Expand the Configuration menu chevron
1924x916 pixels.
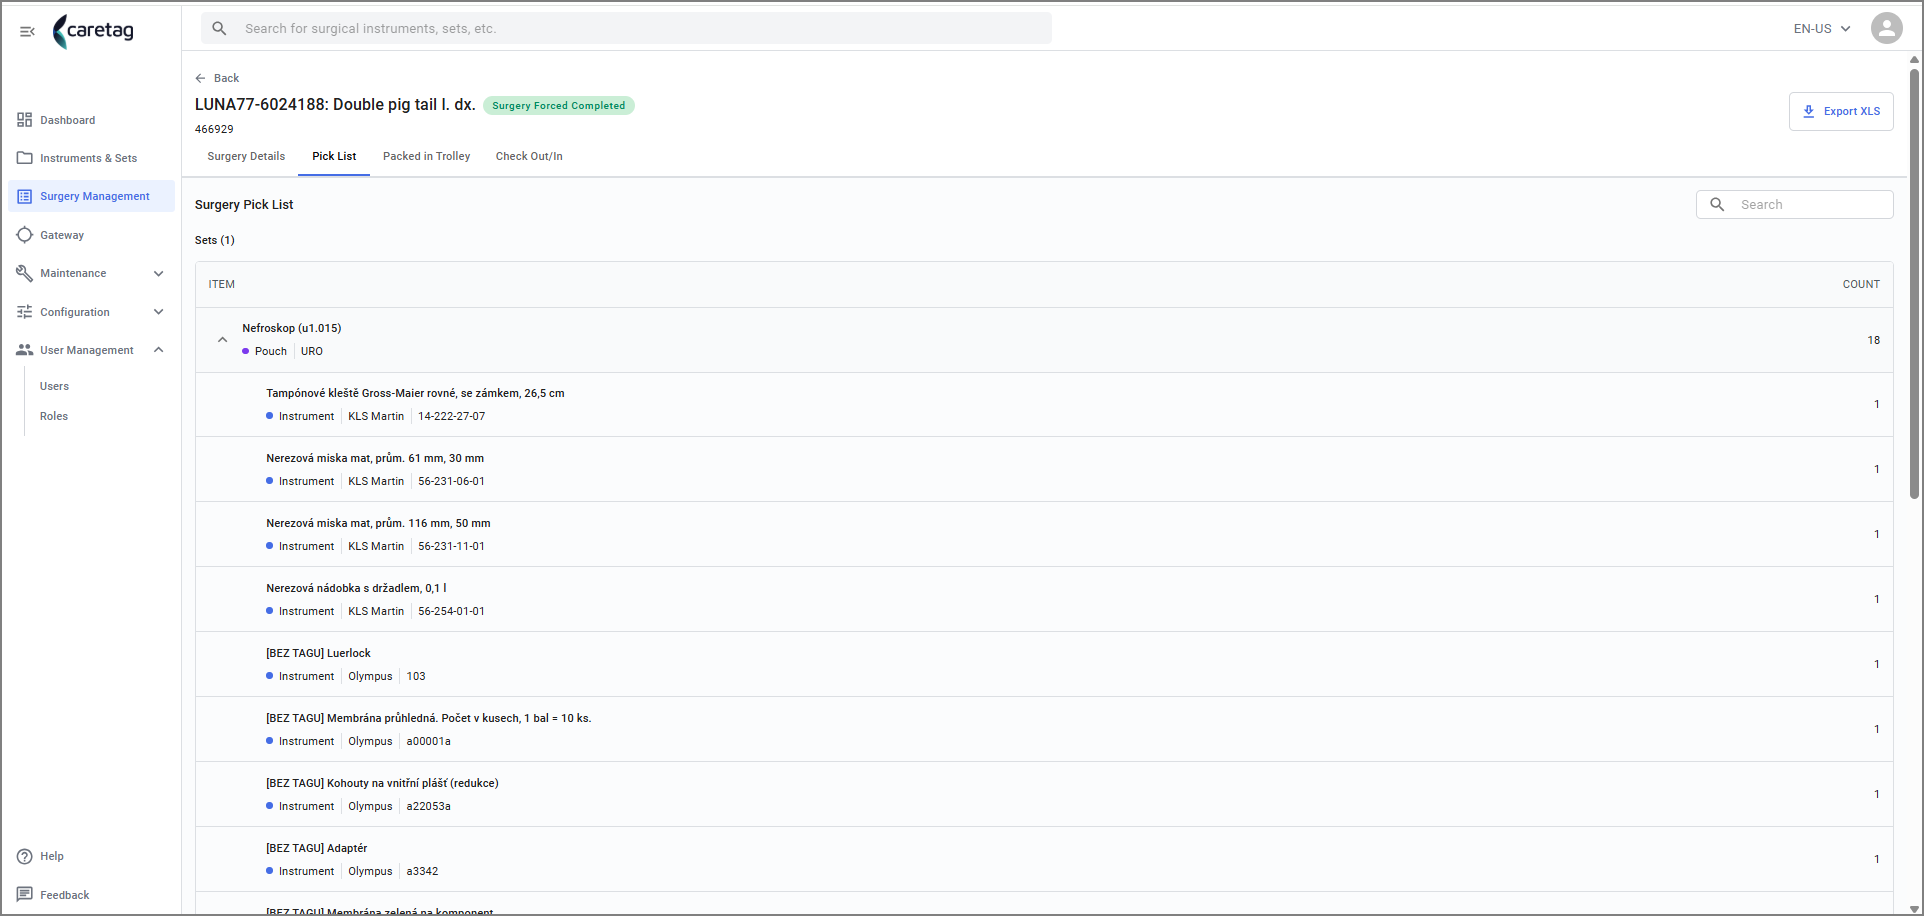coord(158,312)
